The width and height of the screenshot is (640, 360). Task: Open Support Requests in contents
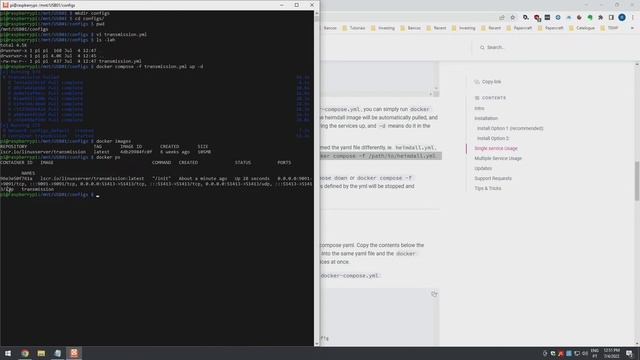click(493, 178)
